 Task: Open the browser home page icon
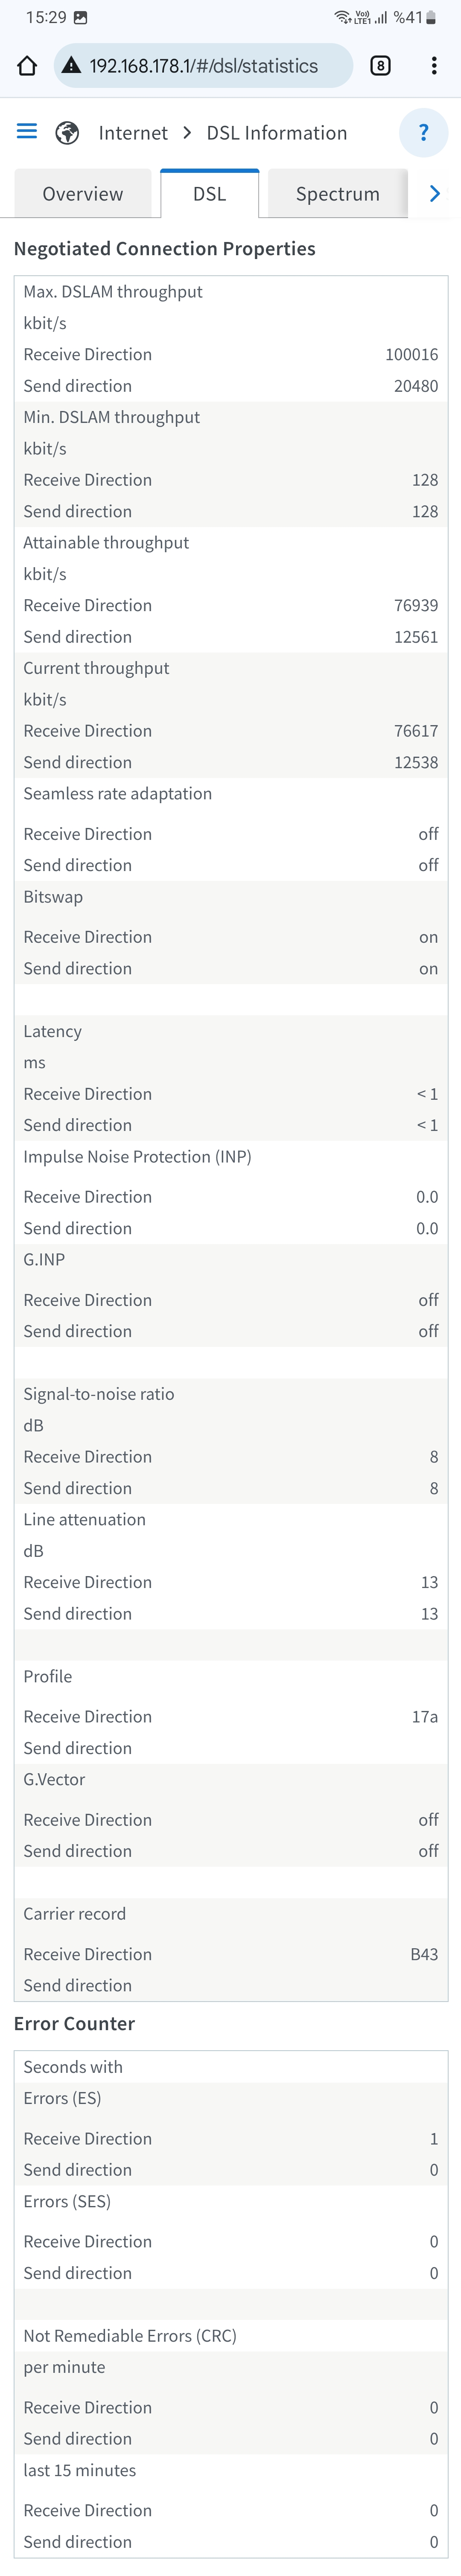(x=27, y=66)
